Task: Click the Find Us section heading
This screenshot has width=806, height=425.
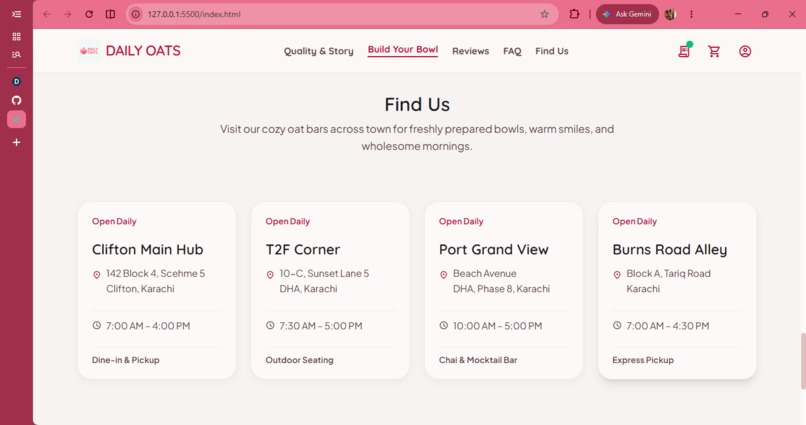Action: [417, 104]
